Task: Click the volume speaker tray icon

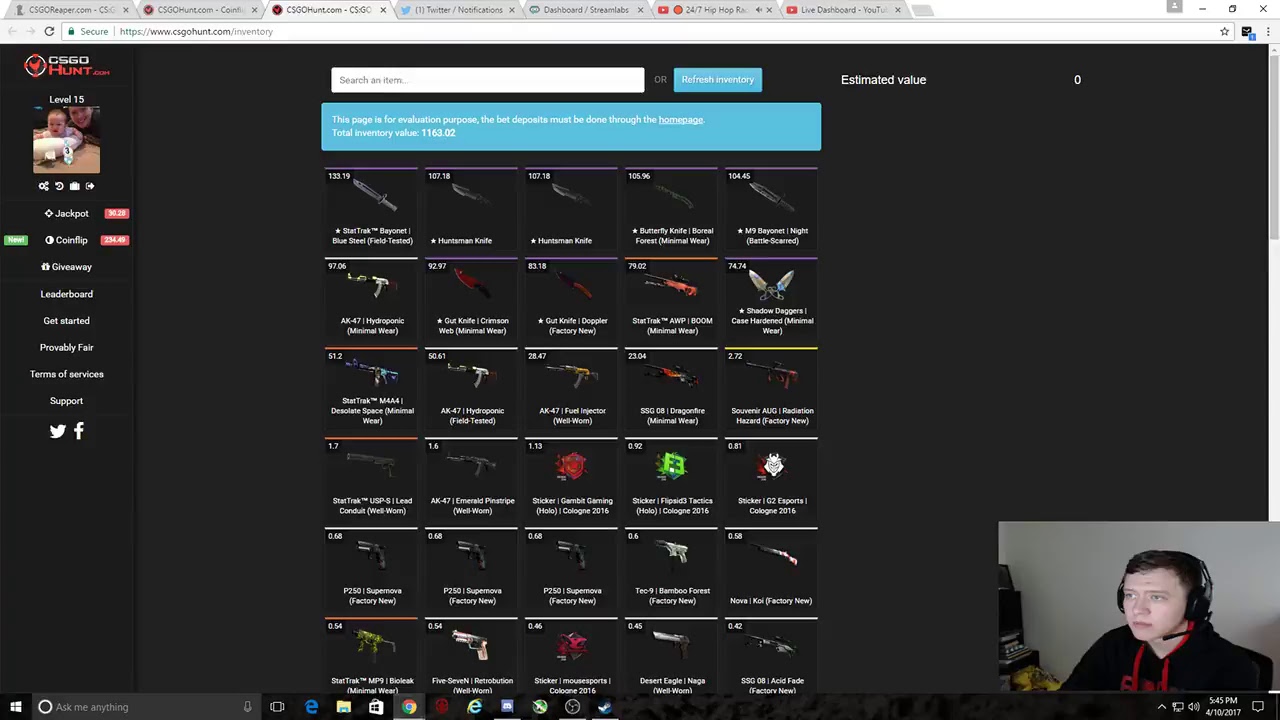Action: [x=1194, y=707]
